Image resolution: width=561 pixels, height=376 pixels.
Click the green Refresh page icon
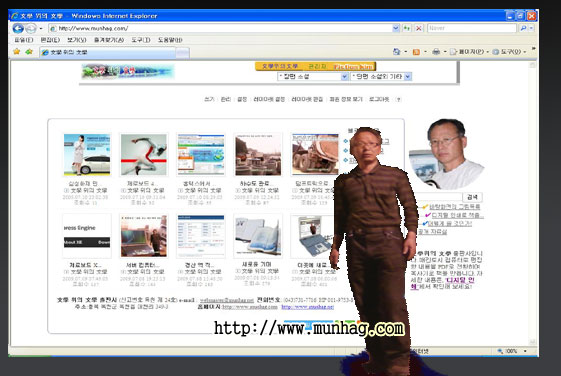point(407,28)
